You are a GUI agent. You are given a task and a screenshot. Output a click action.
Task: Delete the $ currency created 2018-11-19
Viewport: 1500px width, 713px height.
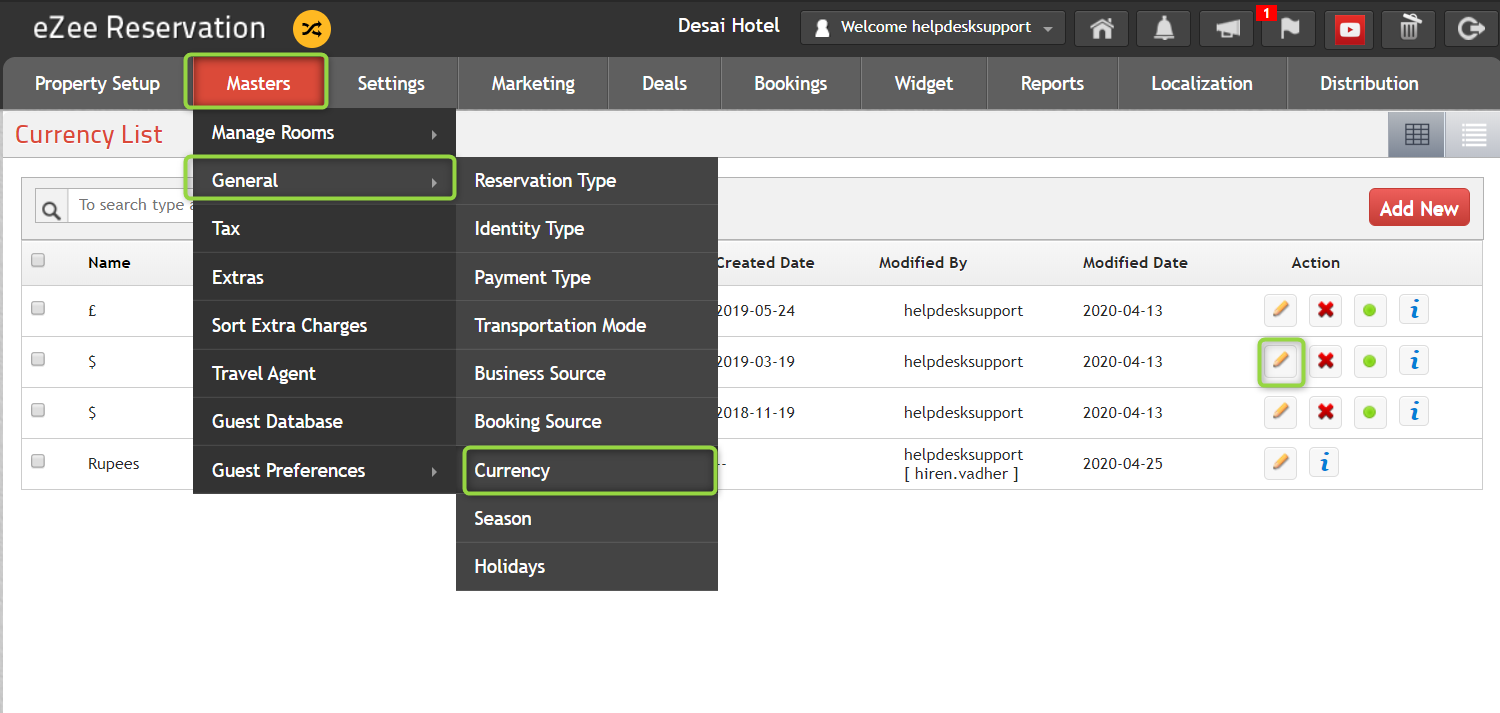(1325, 411)
